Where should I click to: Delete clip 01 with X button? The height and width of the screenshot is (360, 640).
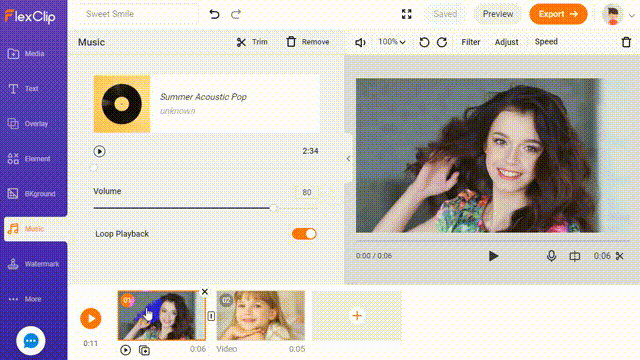204,292
